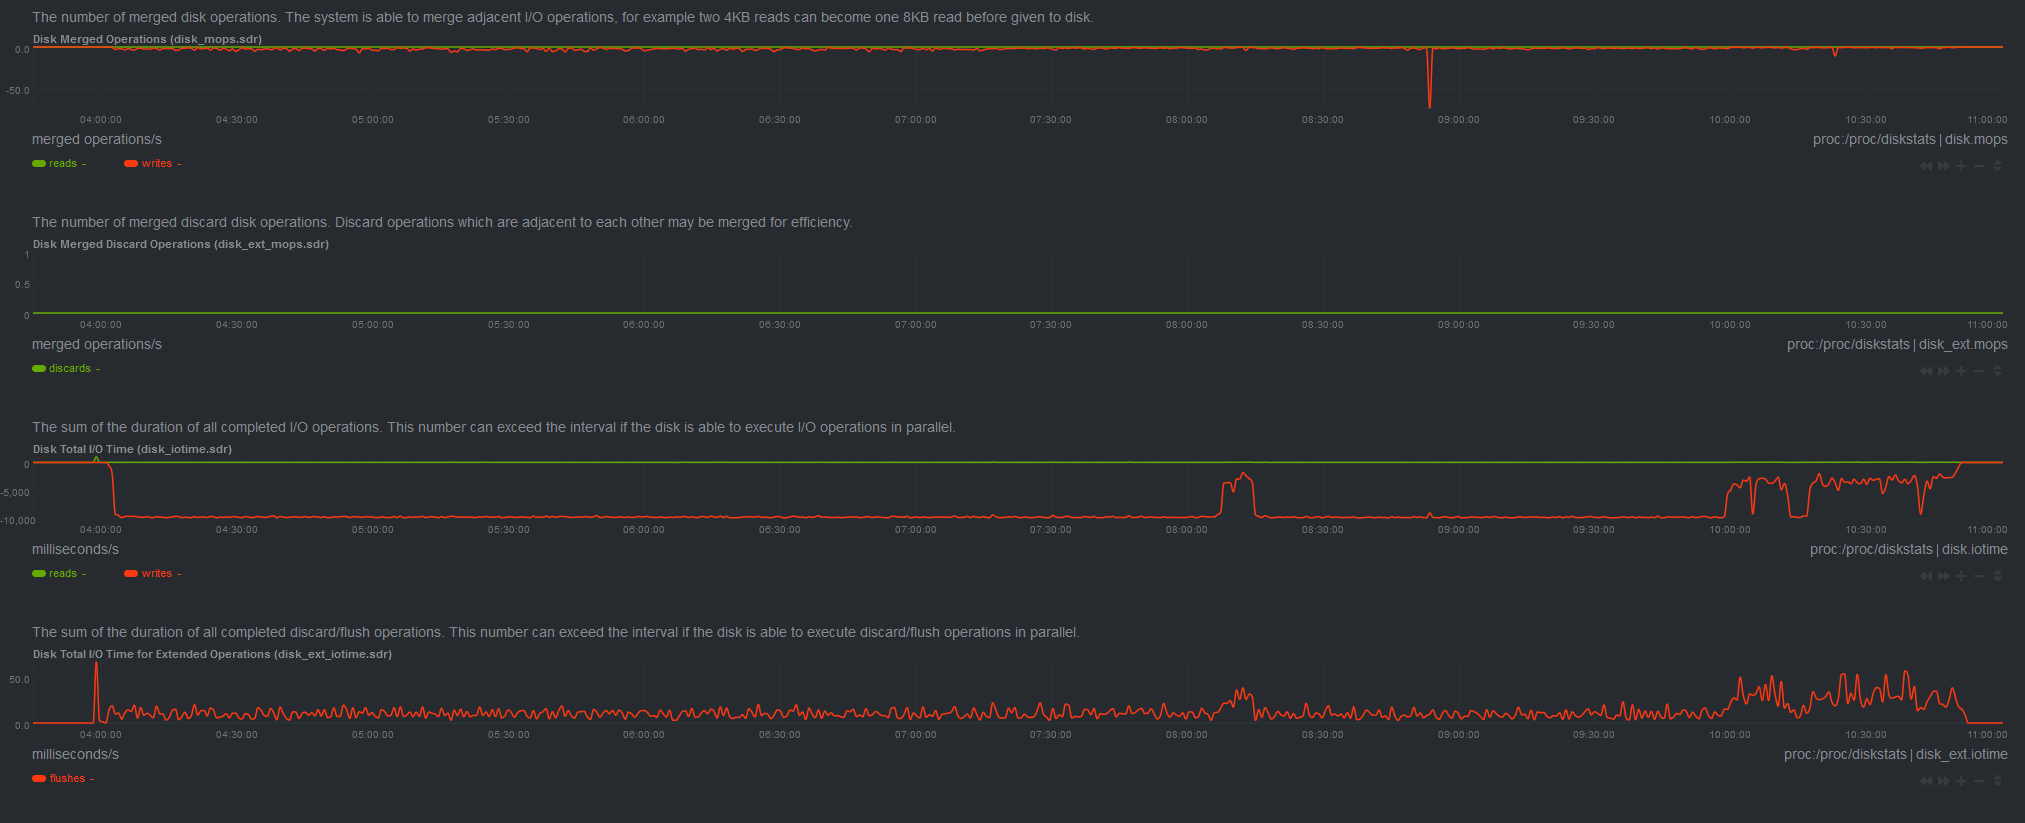Click the Disk Merged Operations (disk_mops.sdr) title
2025x823 pixels.
(147, 39)
